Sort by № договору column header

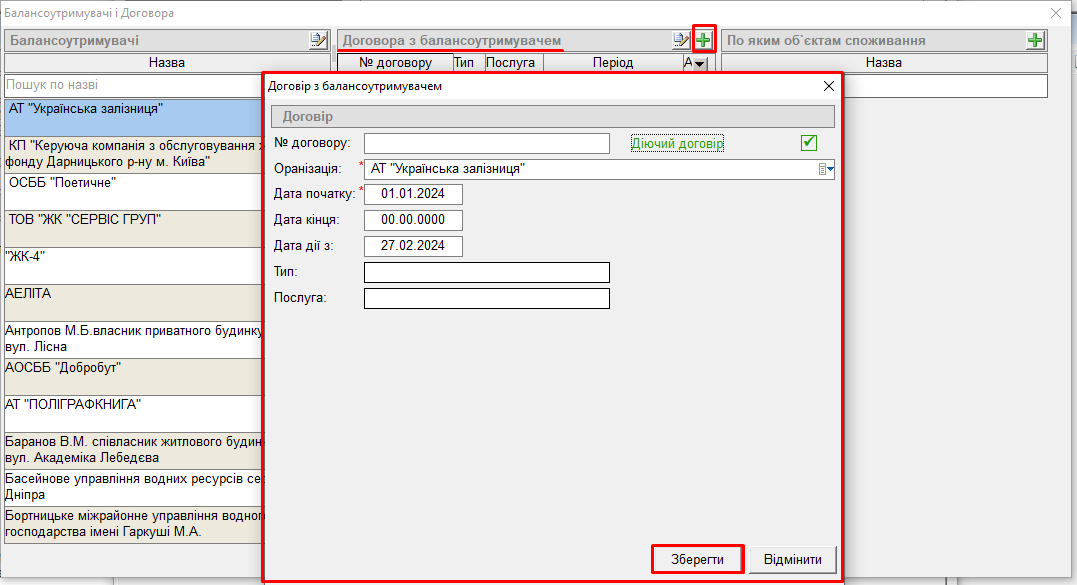[x=395, y=63]
